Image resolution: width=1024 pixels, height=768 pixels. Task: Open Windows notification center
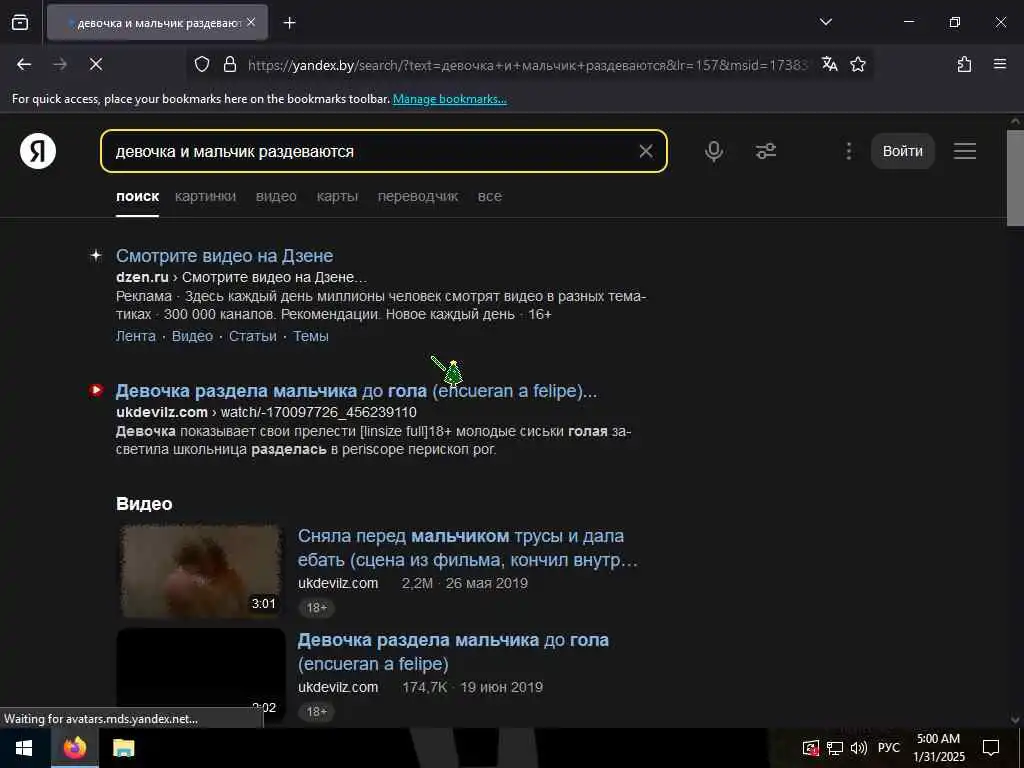click(x=991, y=748)
